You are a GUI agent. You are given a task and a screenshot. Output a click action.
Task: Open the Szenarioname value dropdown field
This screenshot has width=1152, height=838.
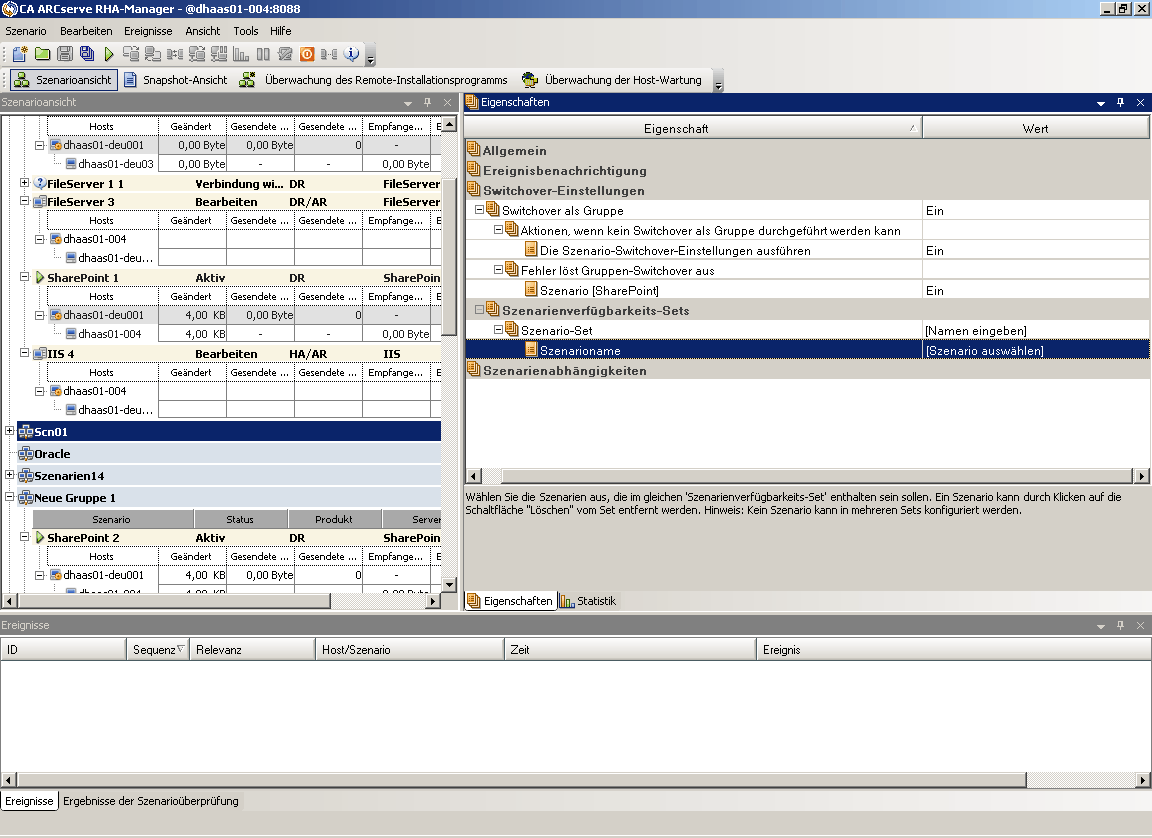(x=1034, y=350)
